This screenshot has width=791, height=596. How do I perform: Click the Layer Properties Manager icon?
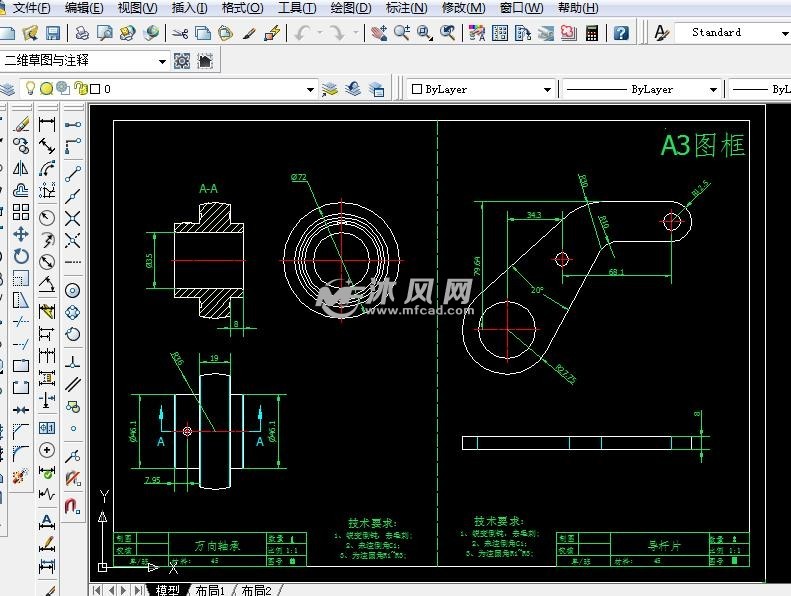point(7,89)
